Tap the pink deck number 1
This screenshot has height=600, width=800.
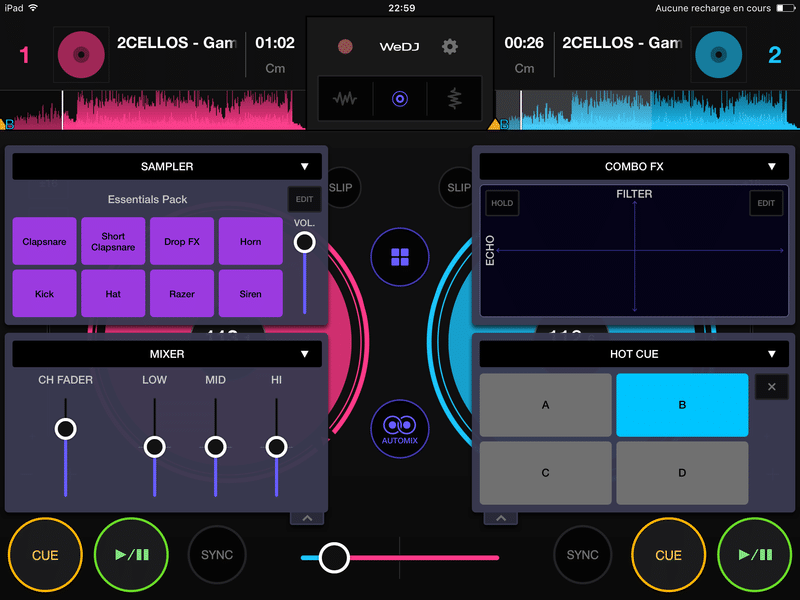(x=24, y=55)
